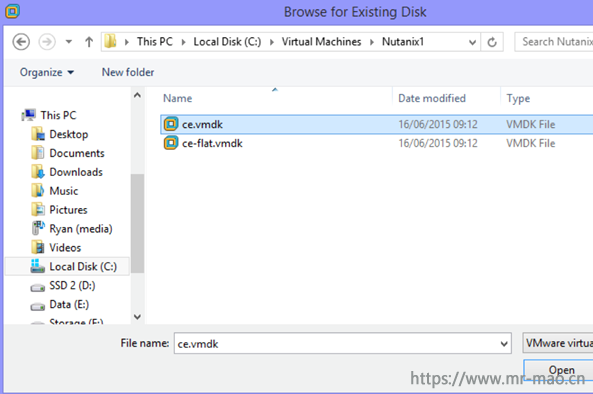This screenshot has height=394, width=593.
Task: Click the VMware icon in title bar
Action: [12, 11]
